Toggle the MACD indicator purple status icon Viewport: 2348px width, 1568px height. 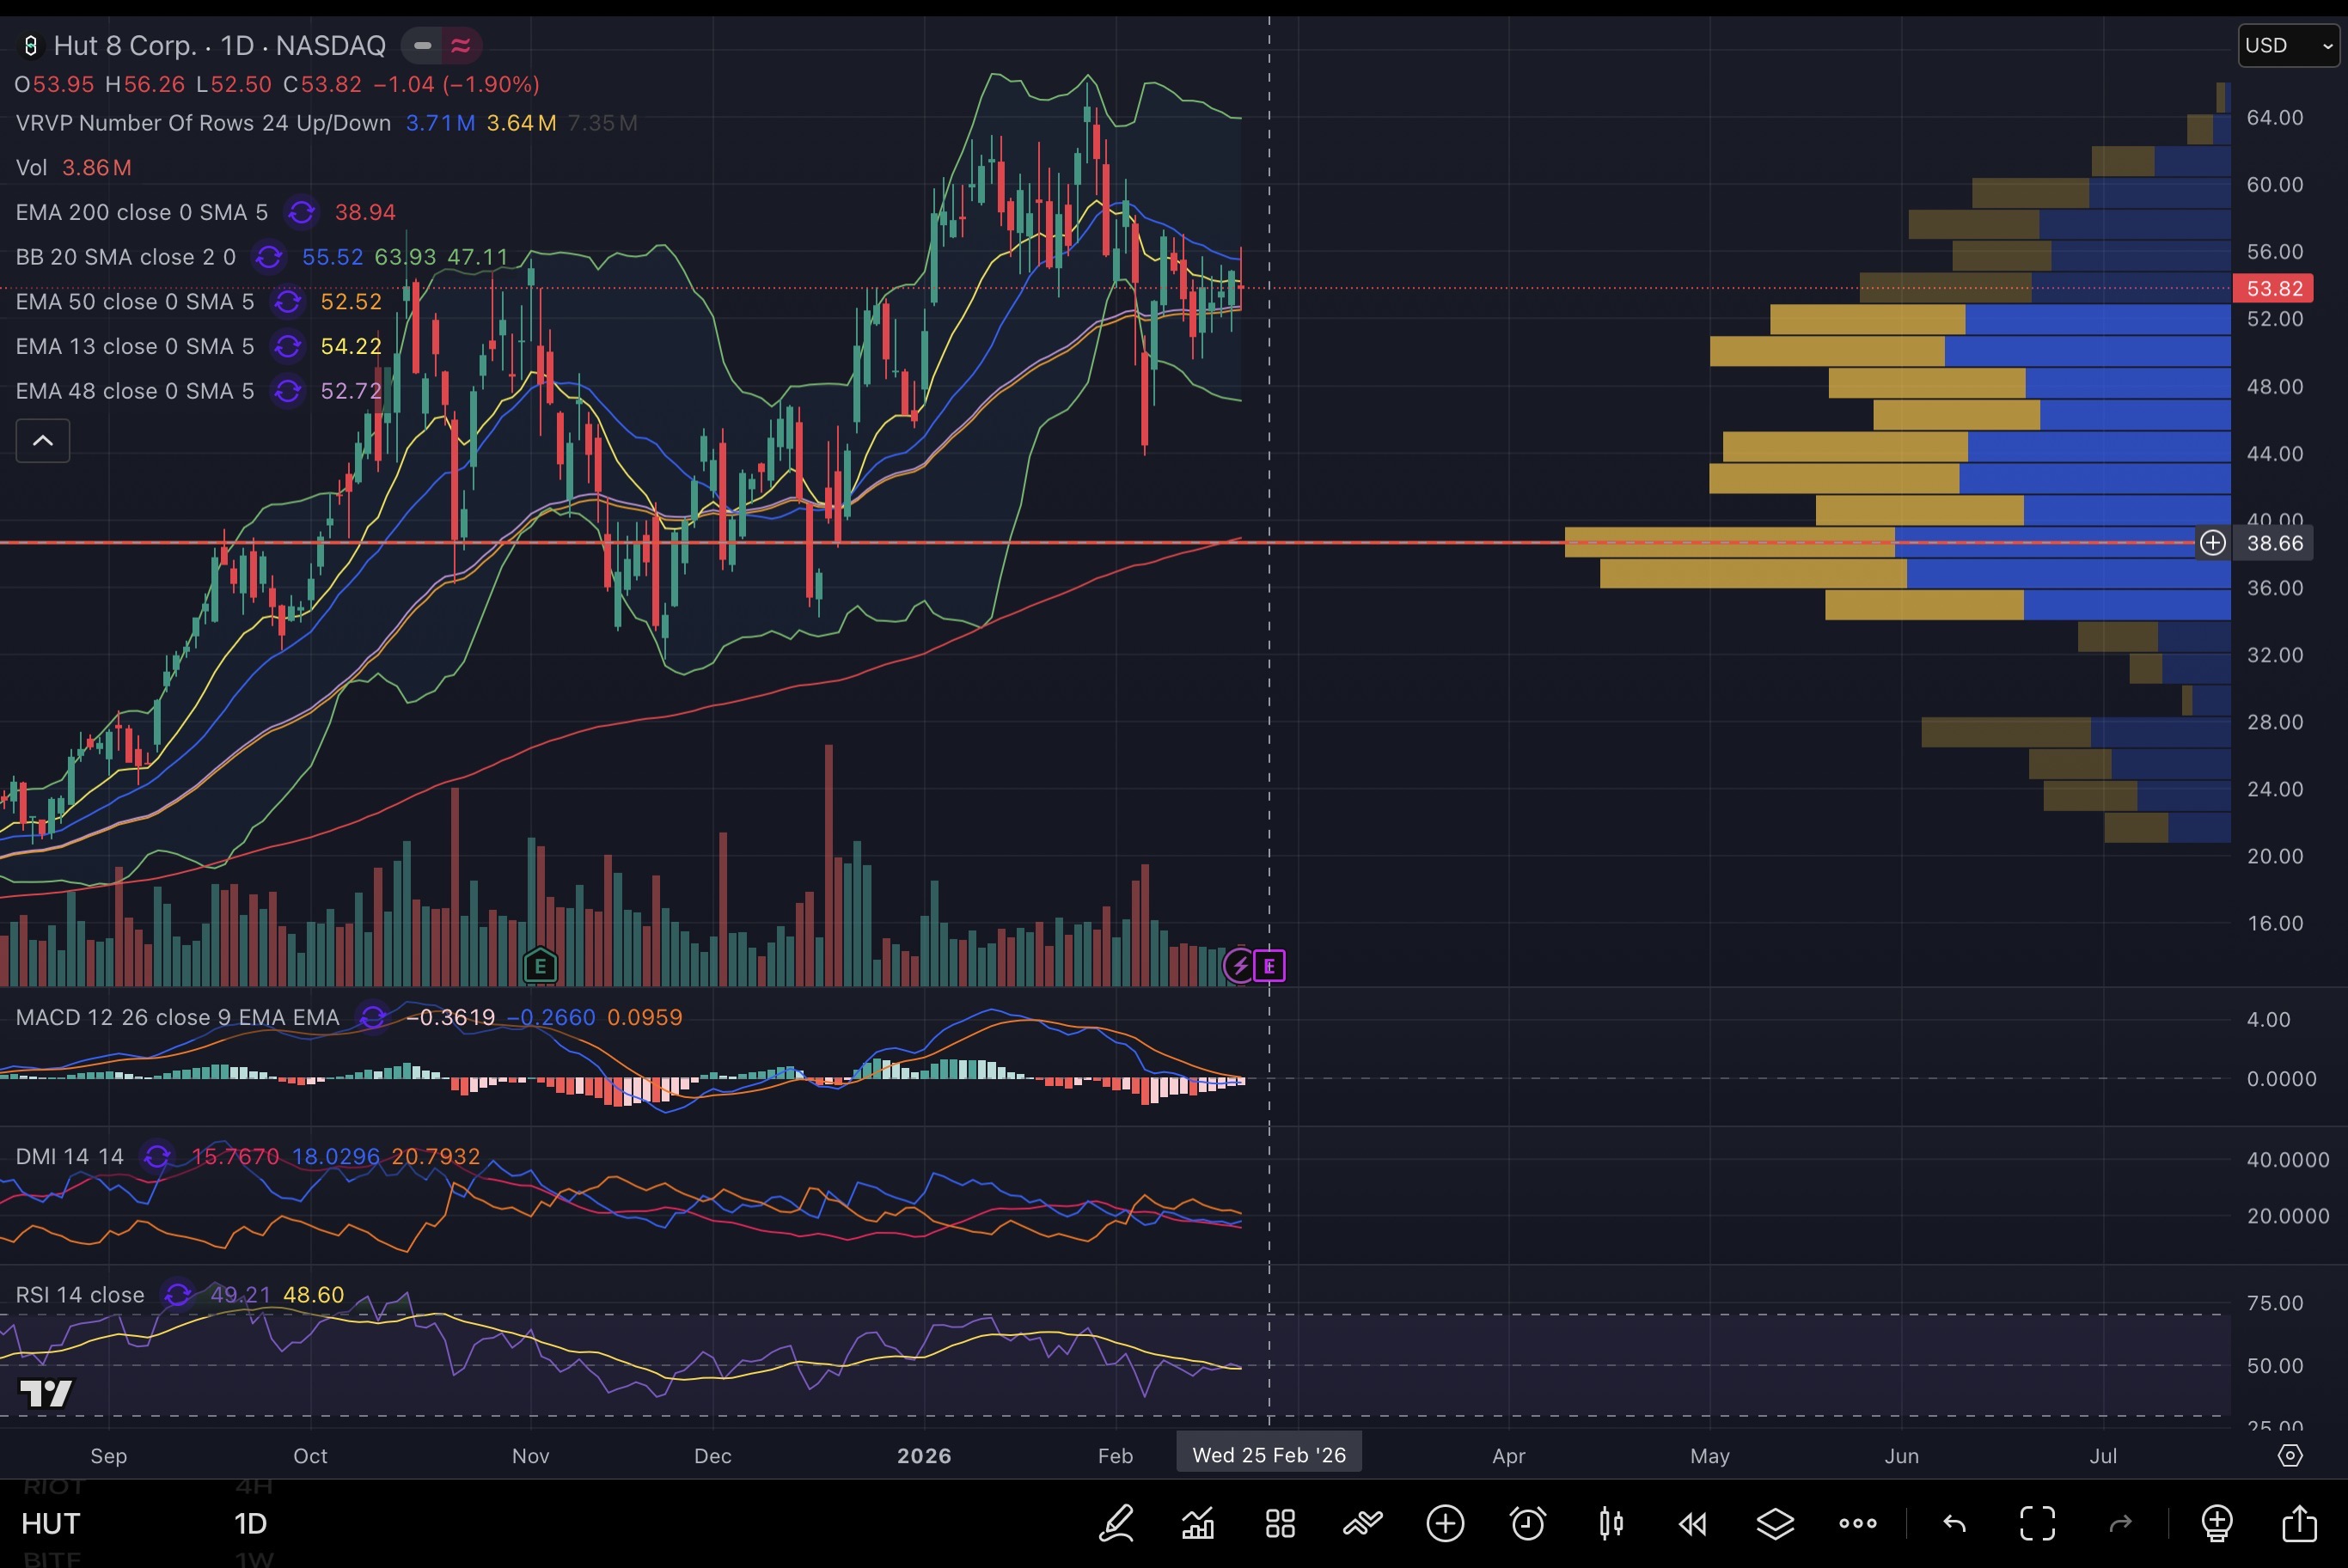(372, 1017)
